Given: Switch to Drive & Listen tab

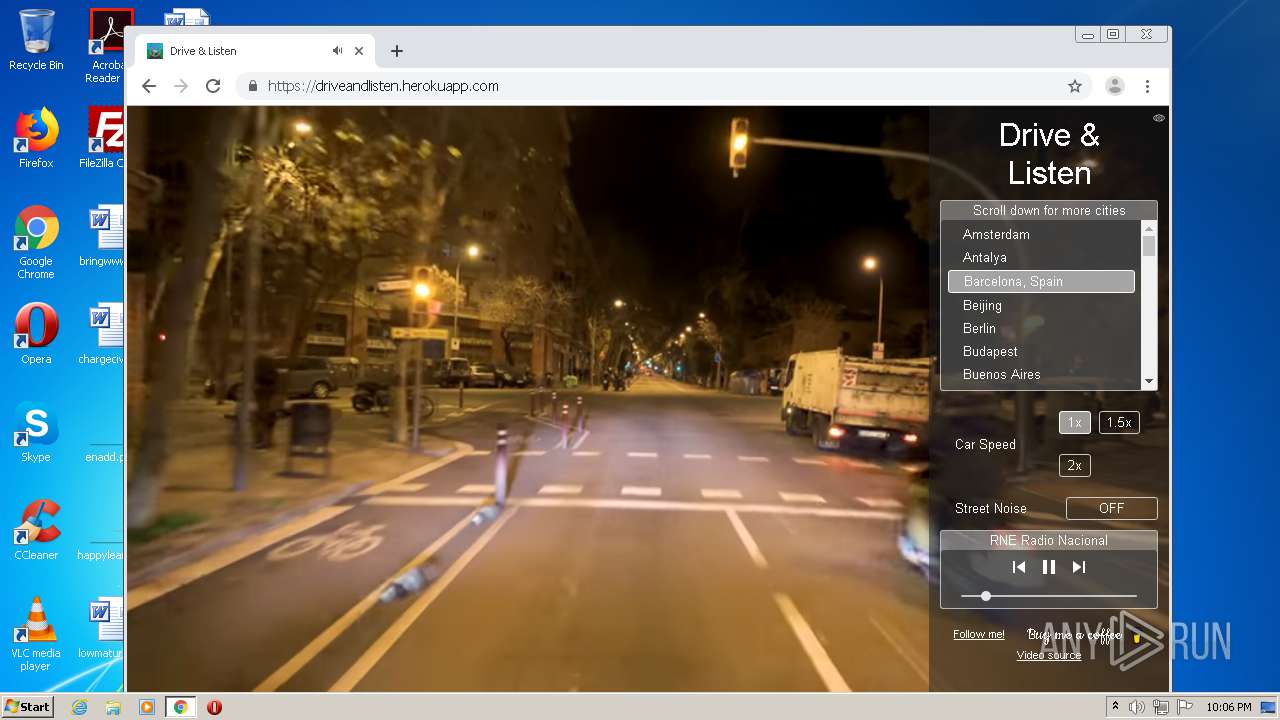Looking at the screenshot, I should [x=255, y=51].
